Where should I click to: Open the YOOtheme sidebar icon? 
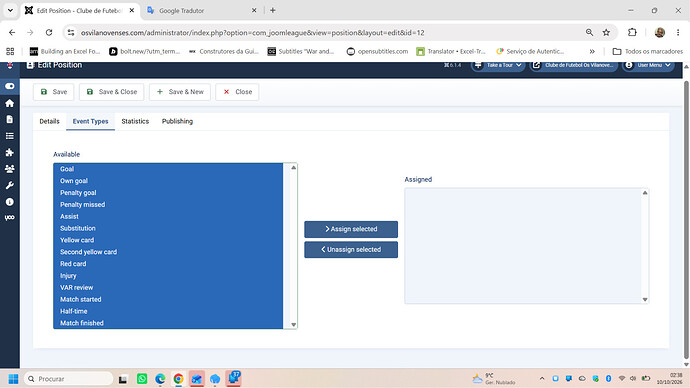(x=10, y=218)
